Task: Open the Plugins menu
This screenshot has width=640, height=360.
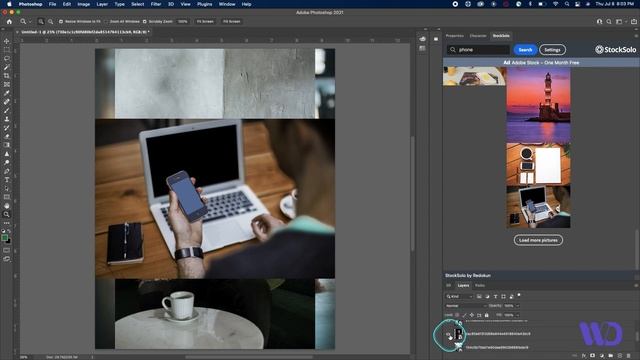Action: coord(204,4)
